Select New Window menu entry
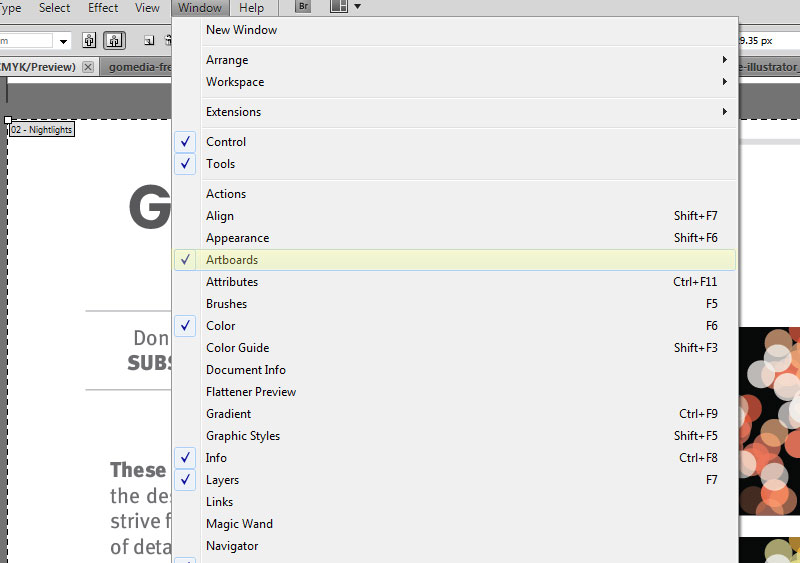The height and width of the screenshot is (563, 800). pos(241,30)
